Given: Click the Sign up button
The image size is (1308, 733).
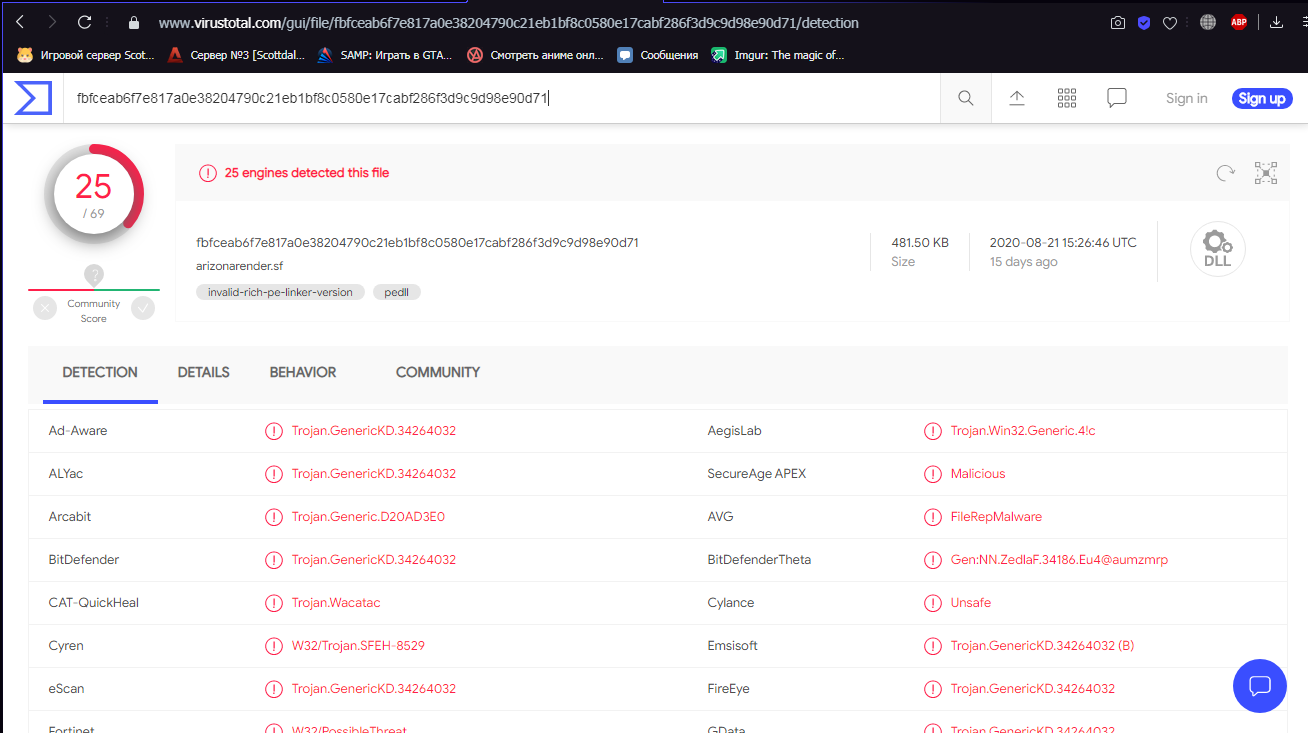Looking at the screenshot, I should click(1262, 98).
